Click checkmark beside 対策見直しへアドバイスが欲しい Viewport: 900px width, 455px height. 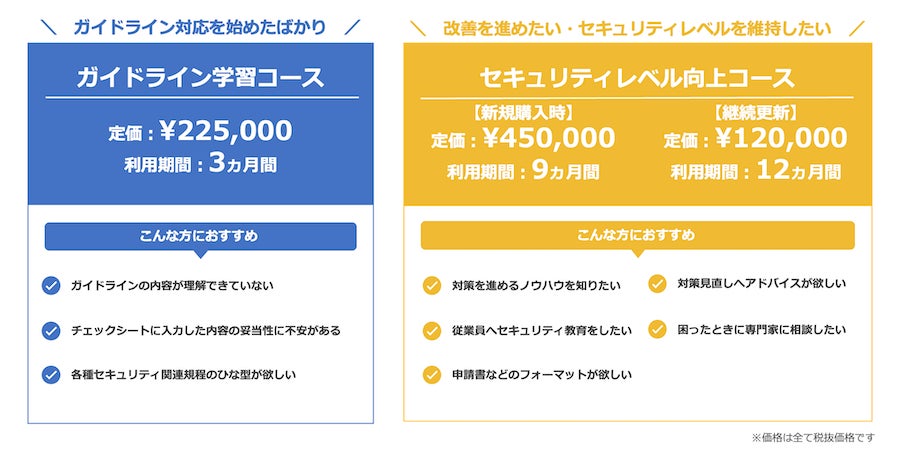point(657,283)
